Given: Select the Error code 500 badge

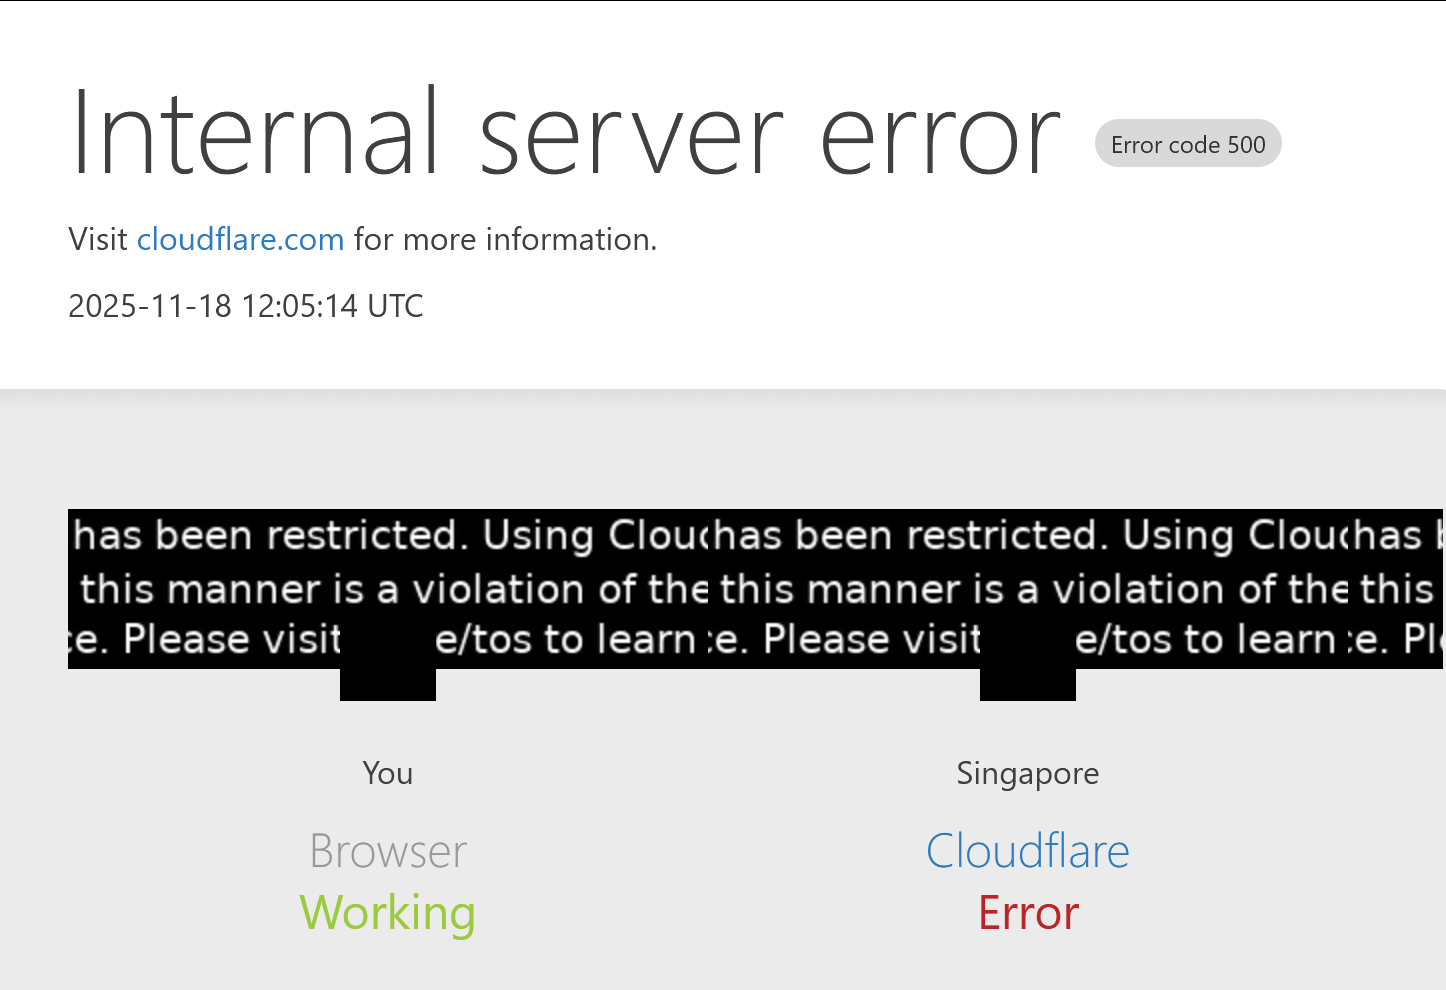Looking at the screenshot, I should coord(1188,144).
